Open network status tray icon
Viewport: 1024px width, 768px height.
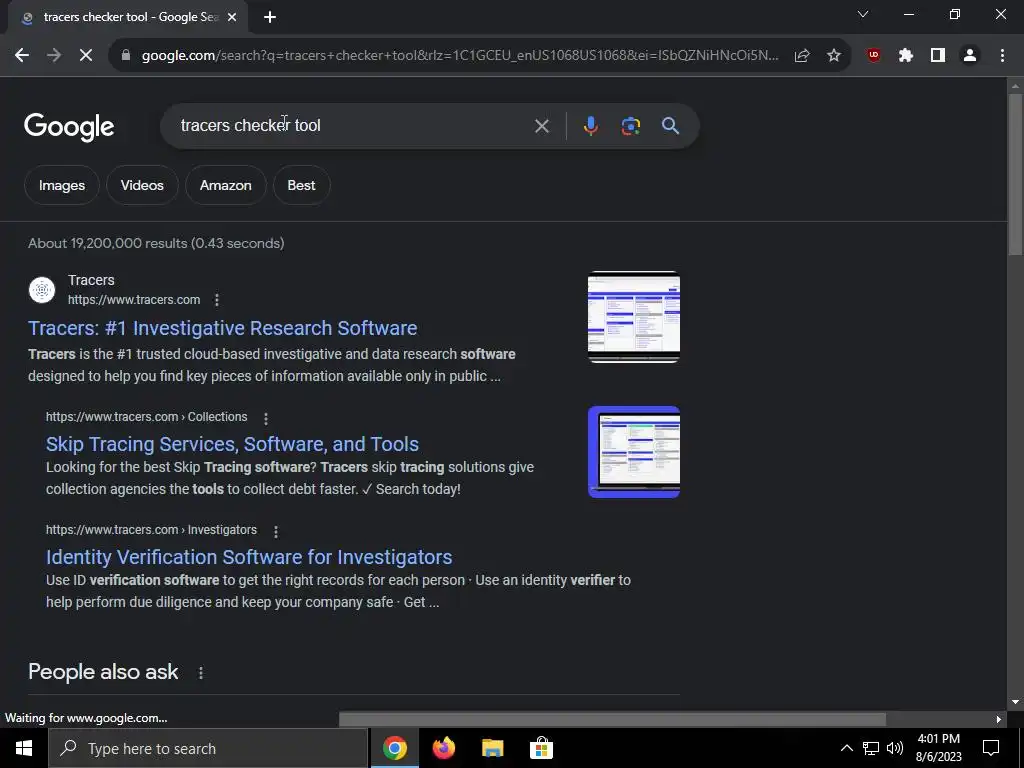[x=871, y=748]
